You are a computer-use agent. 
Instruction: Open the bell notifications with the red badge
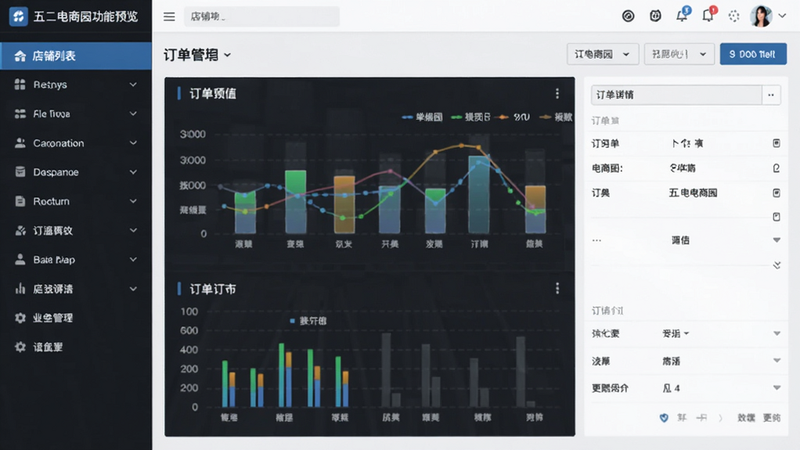pyautogui.click(x=708, y=15)
